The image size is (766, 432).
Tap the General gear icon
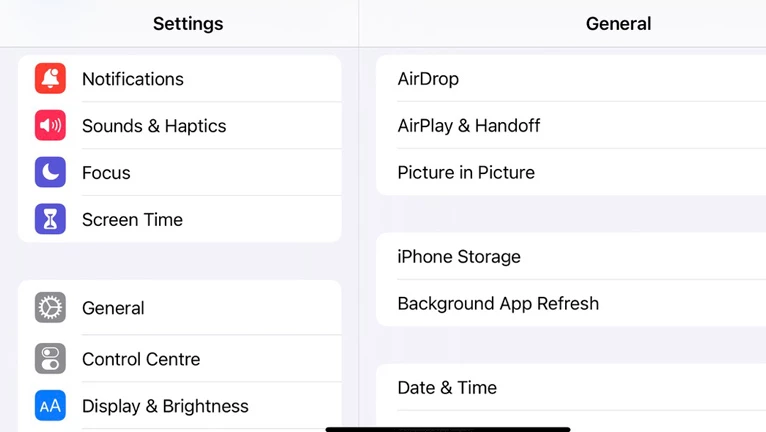50,307
